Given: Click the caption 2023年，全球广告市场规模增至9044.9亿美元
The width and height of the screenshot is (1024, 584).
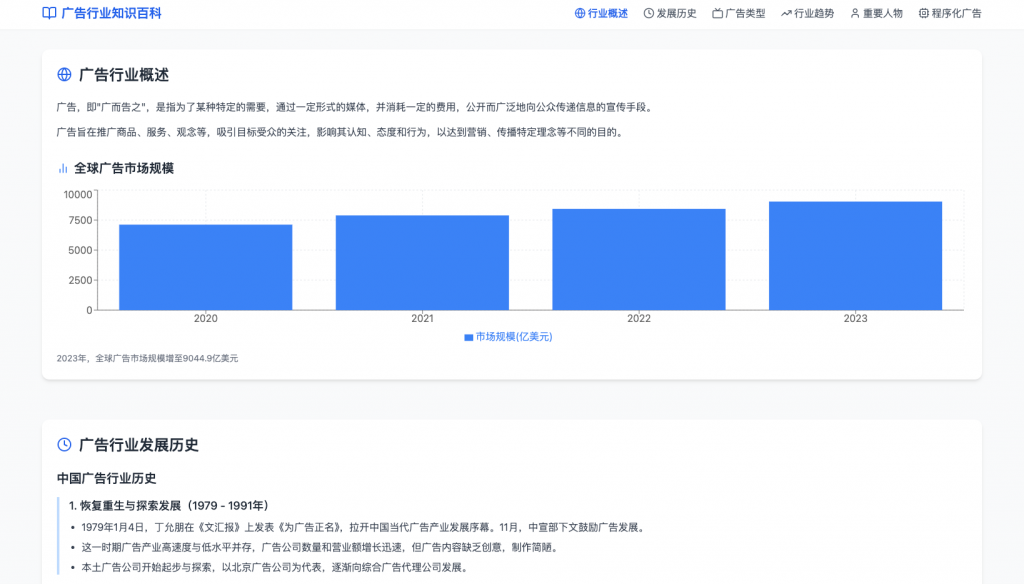Looking at the screenshot, I should (148, 359).
